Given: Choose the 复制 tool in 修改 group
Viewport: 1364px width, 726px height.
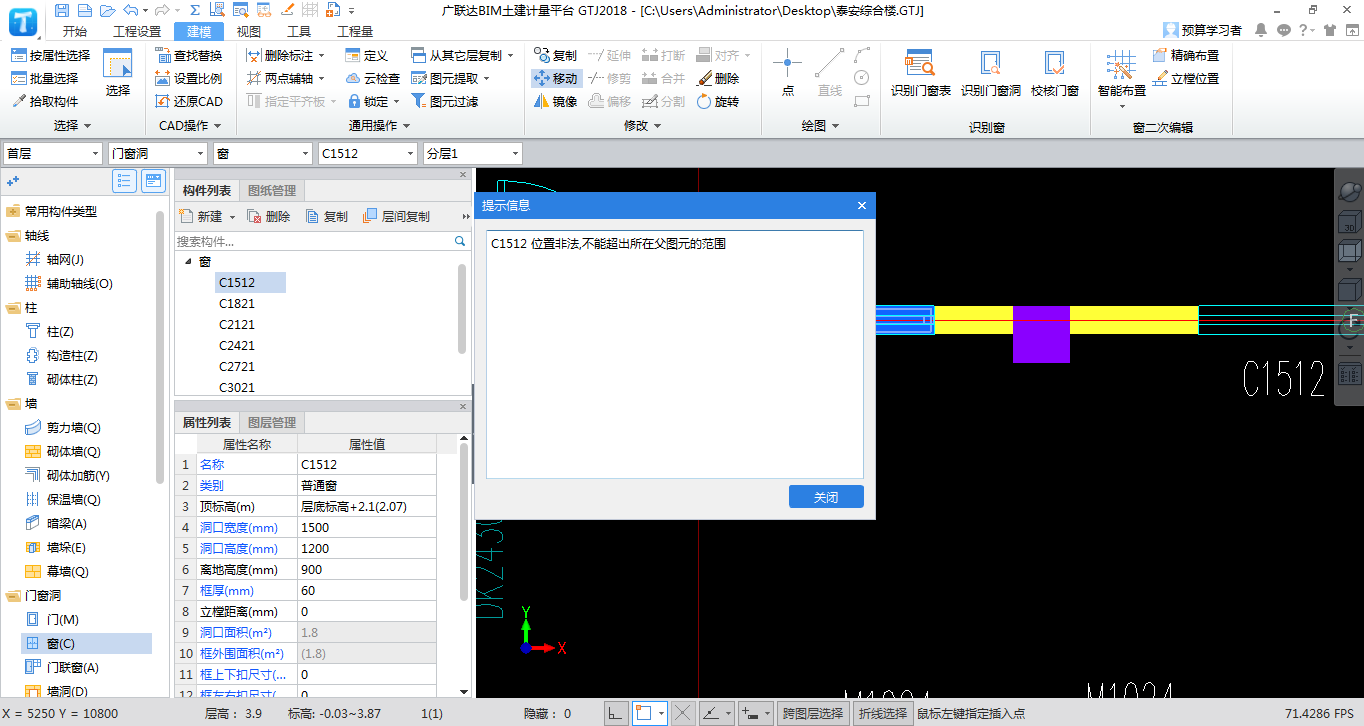Looking at the screenshot, I should point(555,55).
